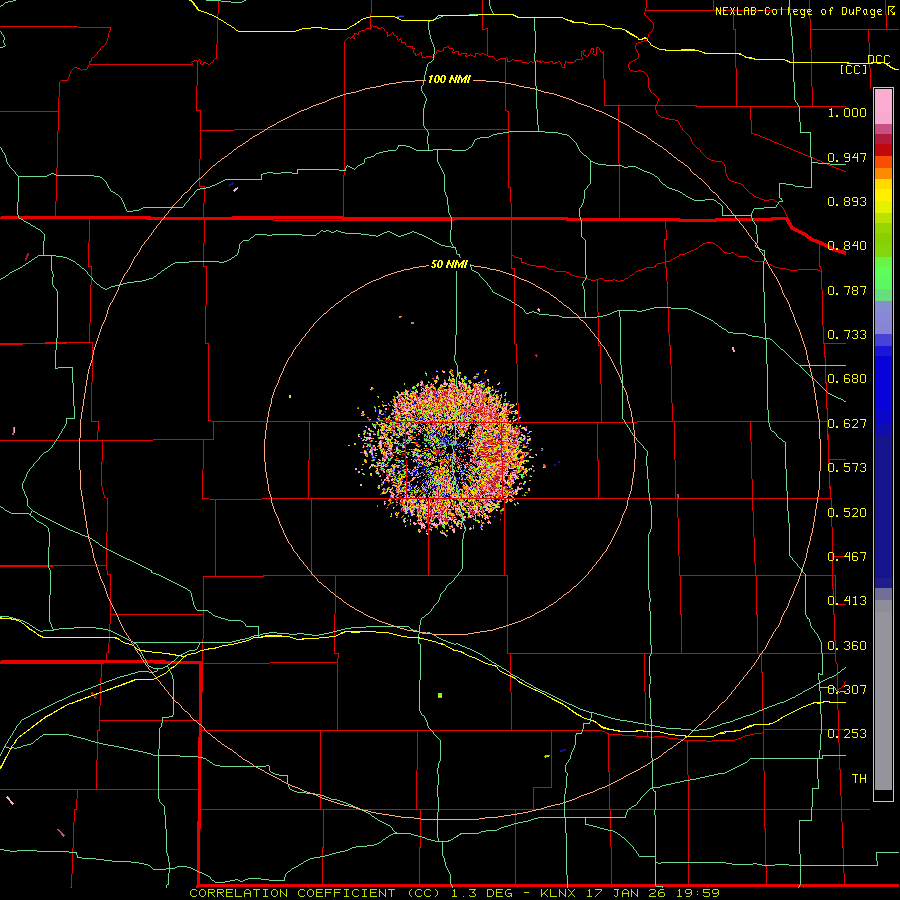Click the CORRELATION COEFFICIENT caption at bottom
Screen dimensions: 900x900
click(x=455, y=893)
